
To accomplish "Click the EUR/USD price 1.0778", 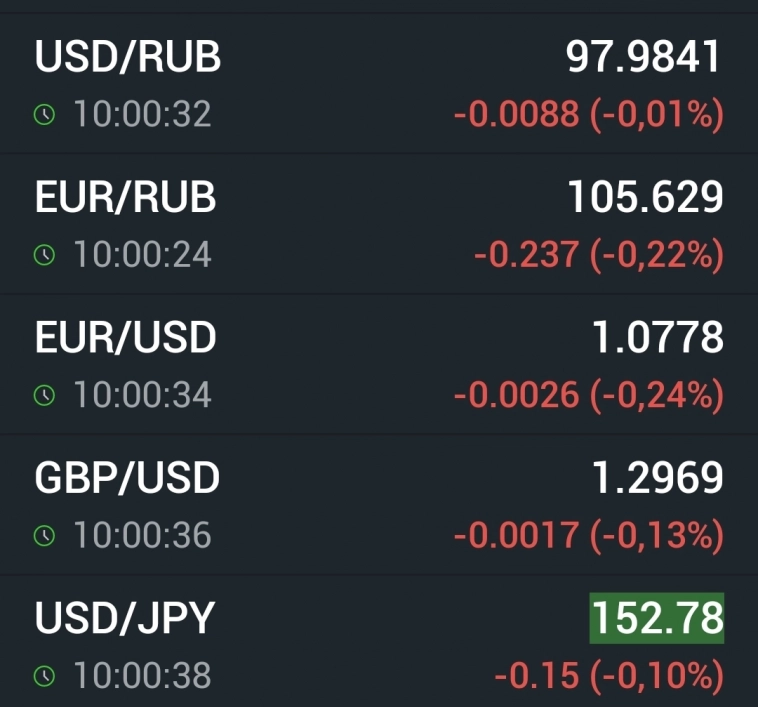I will point(658,338).
